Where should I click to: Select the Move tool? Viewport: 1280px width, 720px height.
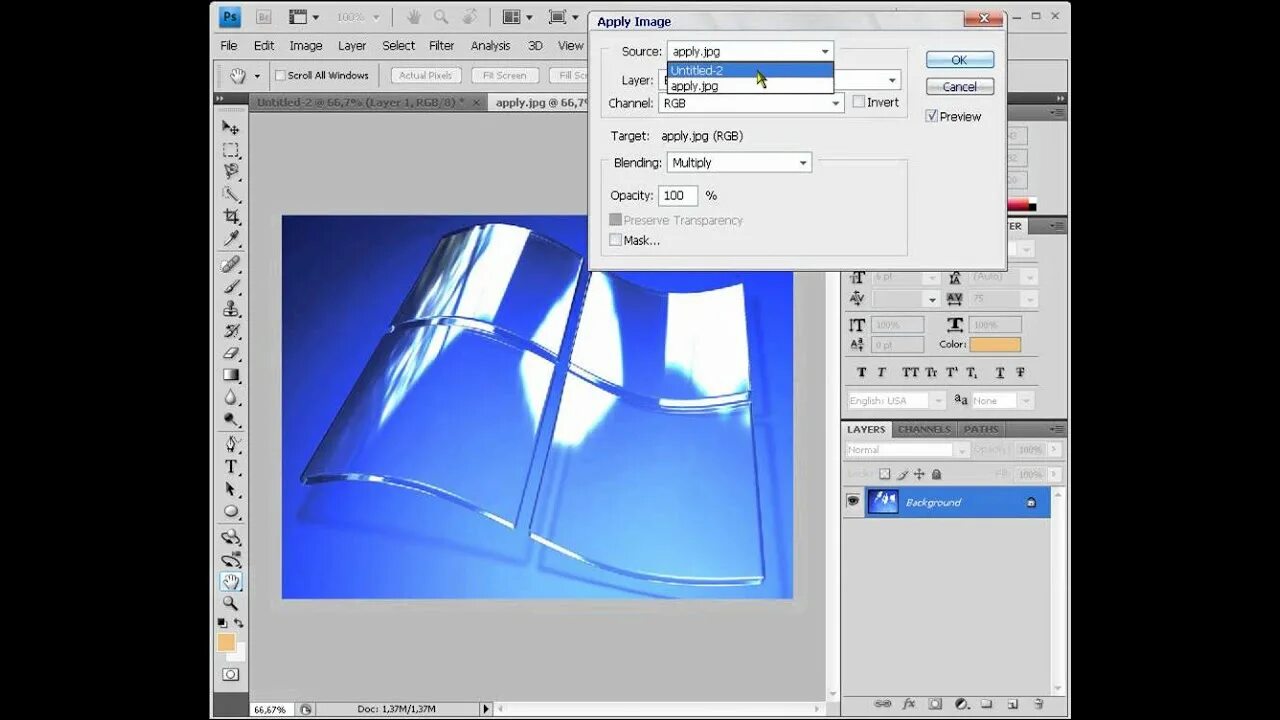(x=231, y=128)
